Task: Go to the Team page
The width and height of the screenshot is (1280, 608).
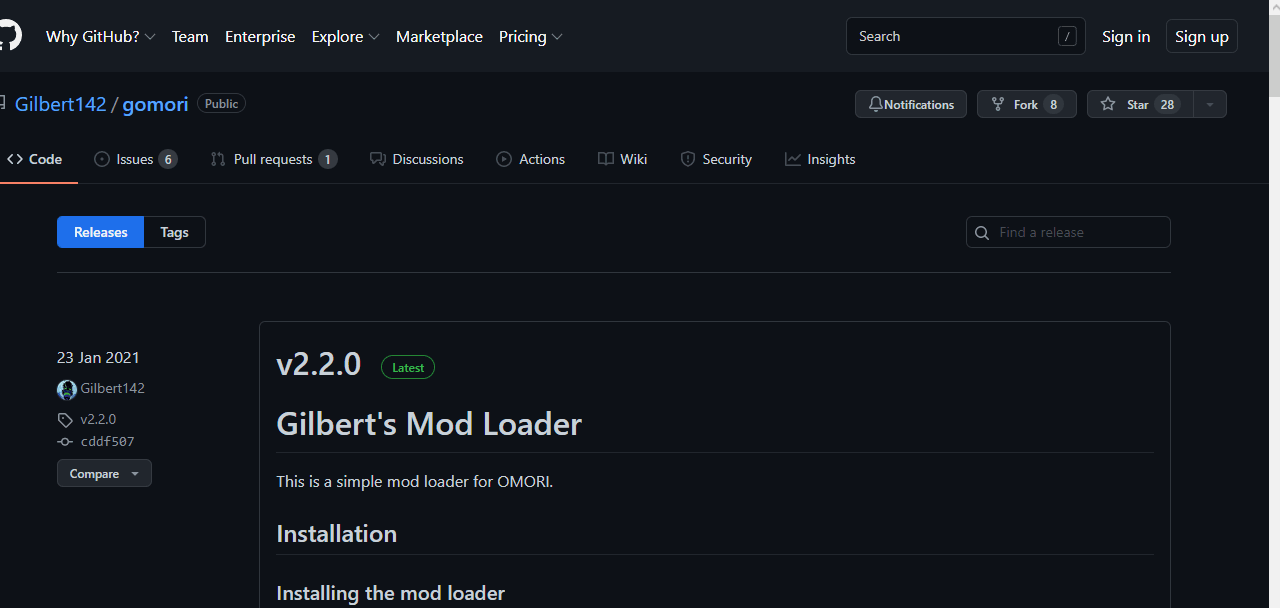Action: 190,36
